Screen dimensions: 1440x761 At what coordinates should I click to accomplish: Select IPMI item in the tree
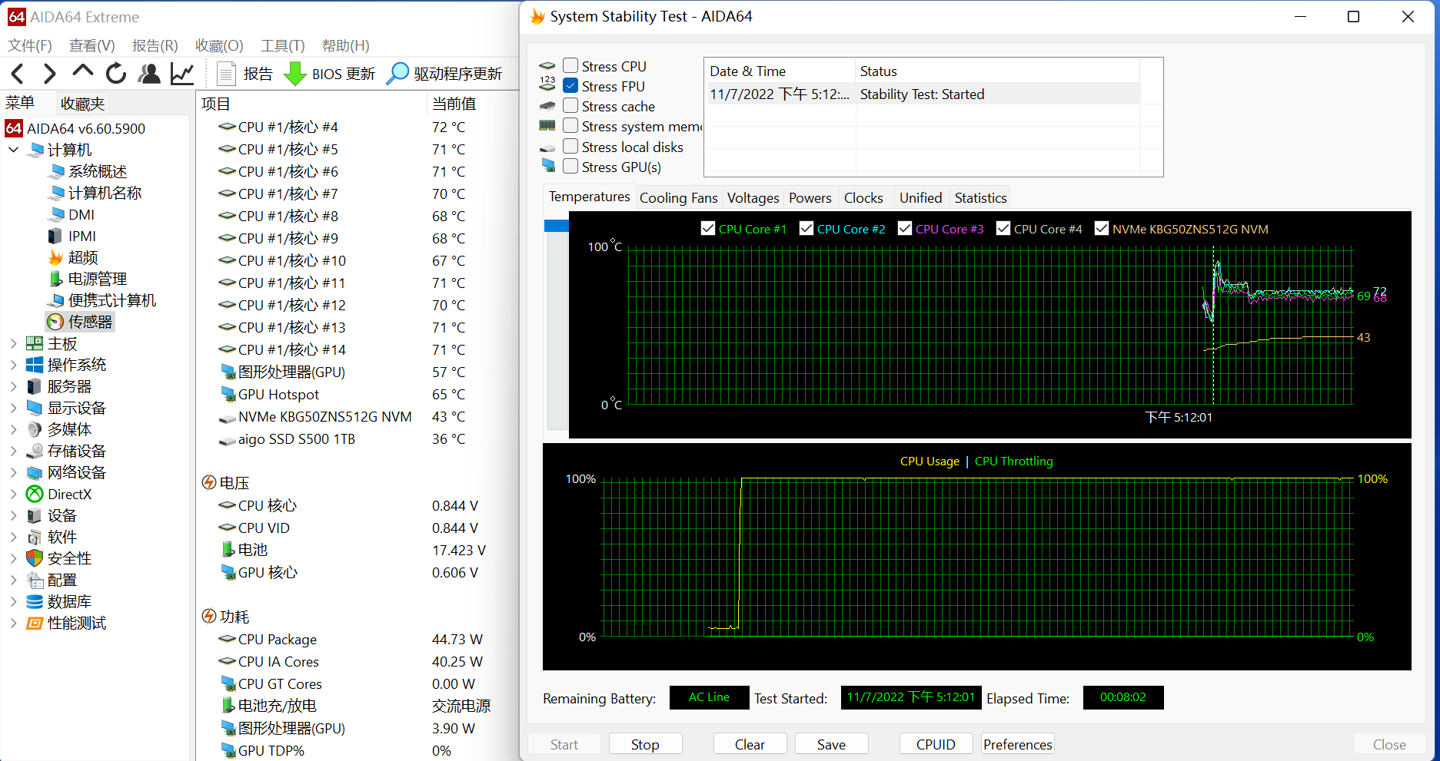click(82, 236)
